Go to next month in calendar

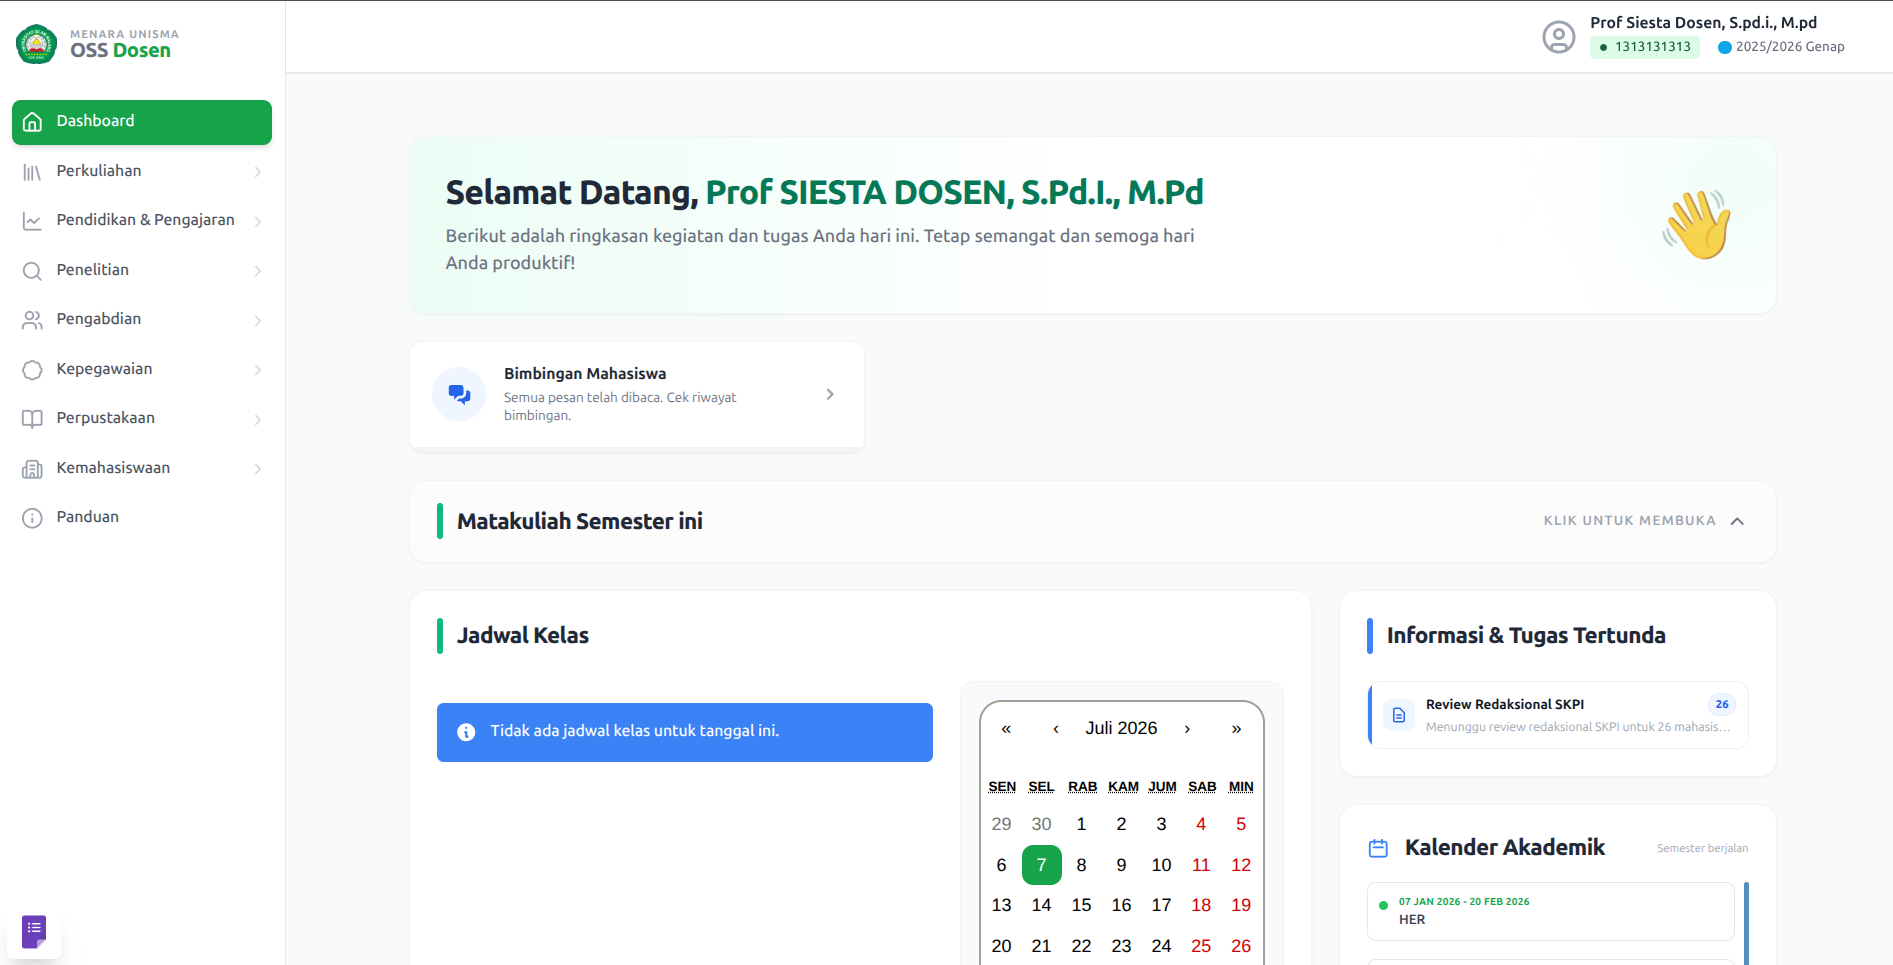(1187, 728)
